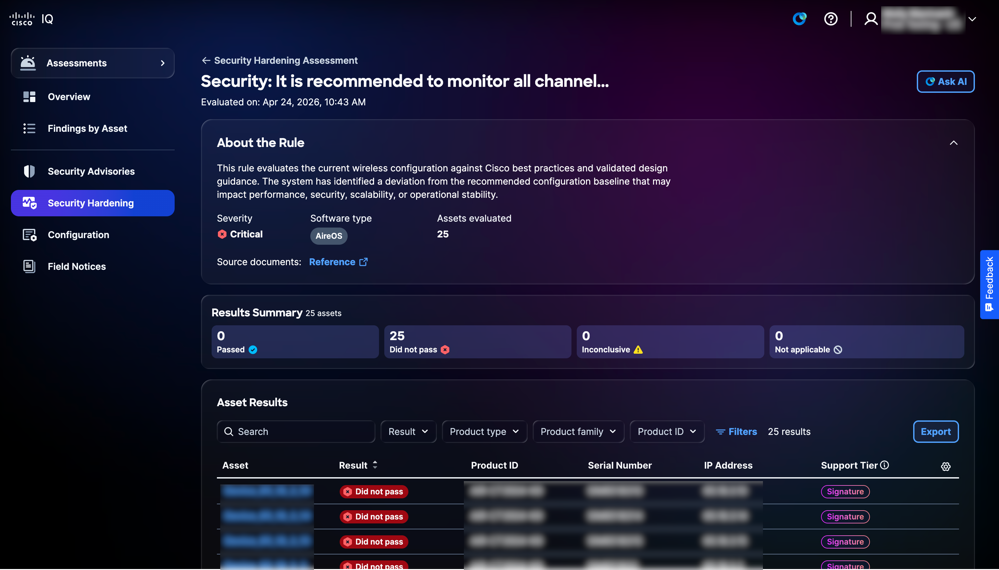Click the Passed checkmark icon
This screenshot has width=999, height=570.
pyautogui.click(x=253, y=350)
